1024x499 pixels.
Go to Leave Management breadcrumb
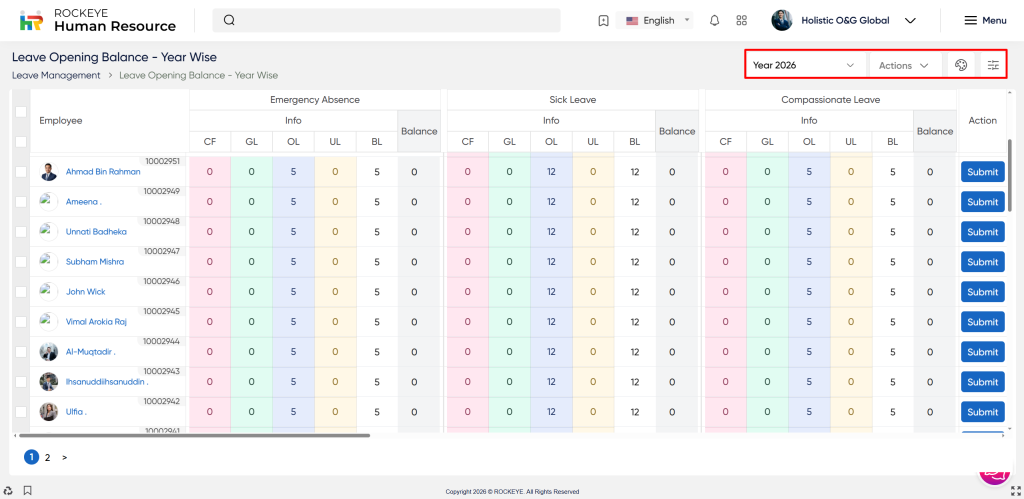tap(56, 75)
